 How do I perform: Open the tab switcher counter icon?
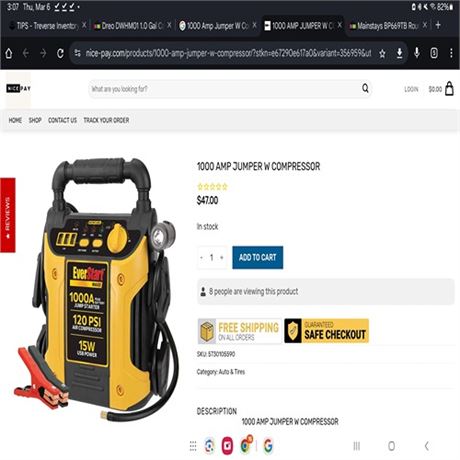coord(434,53)
